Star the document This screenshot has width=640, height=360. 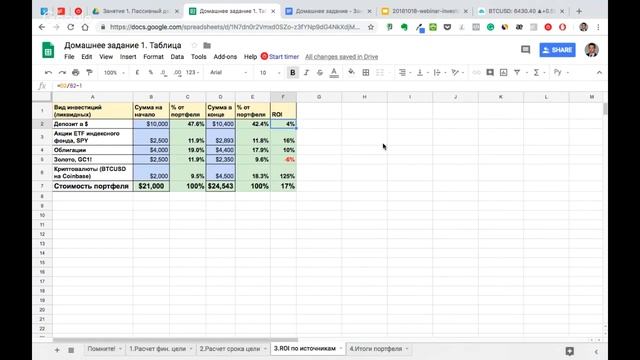pyautogui.click(x=194, y=45)
